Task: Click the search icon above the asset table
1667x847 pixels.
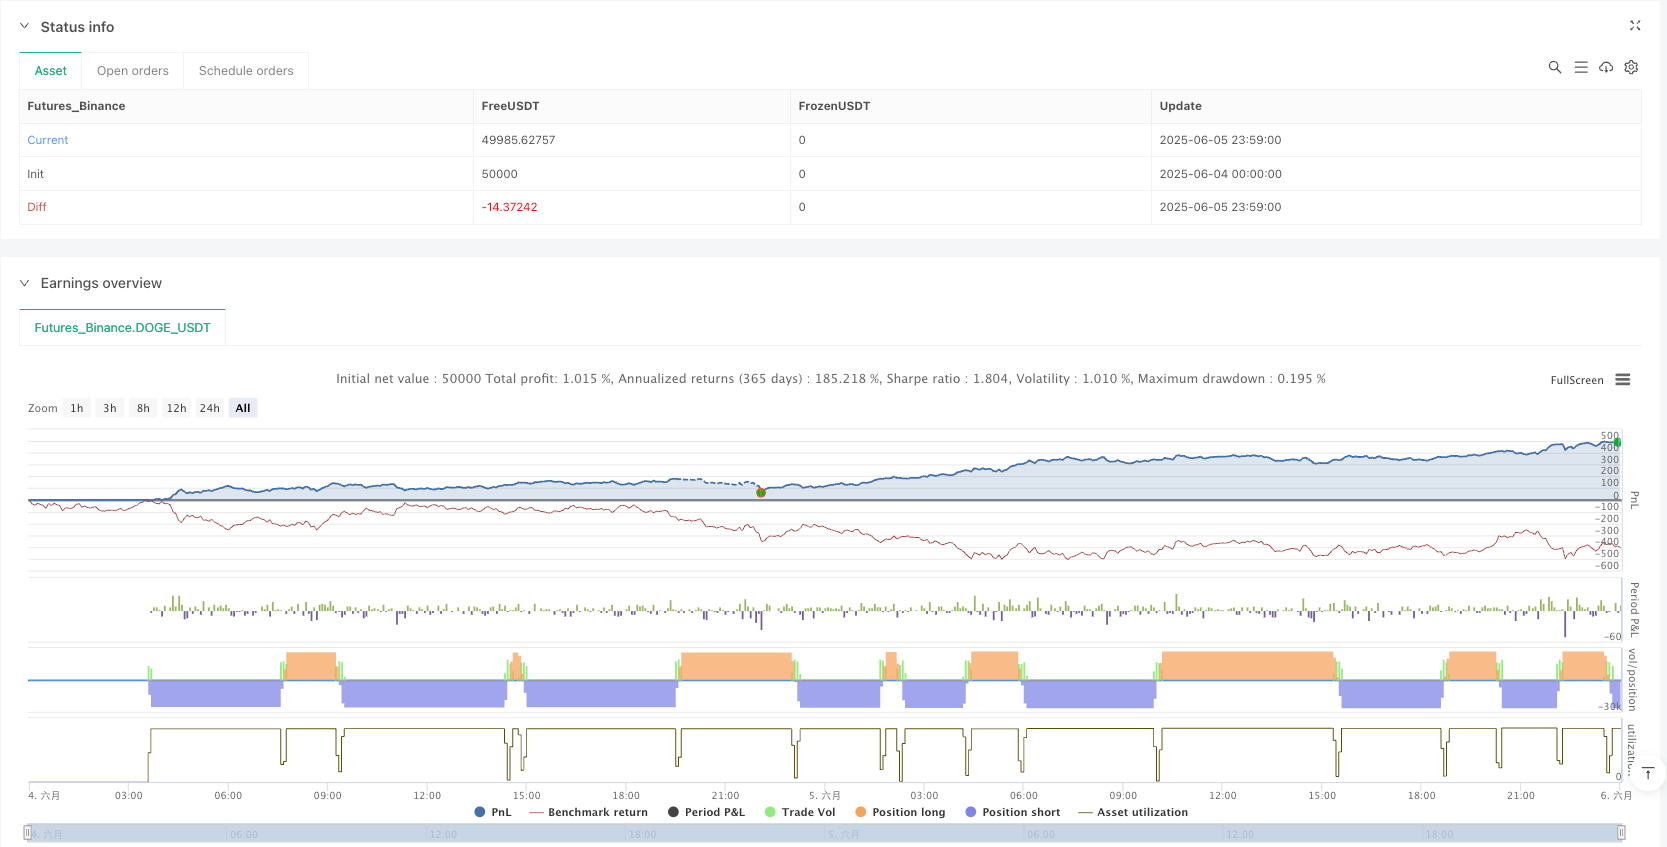Action: point(1554,67)
